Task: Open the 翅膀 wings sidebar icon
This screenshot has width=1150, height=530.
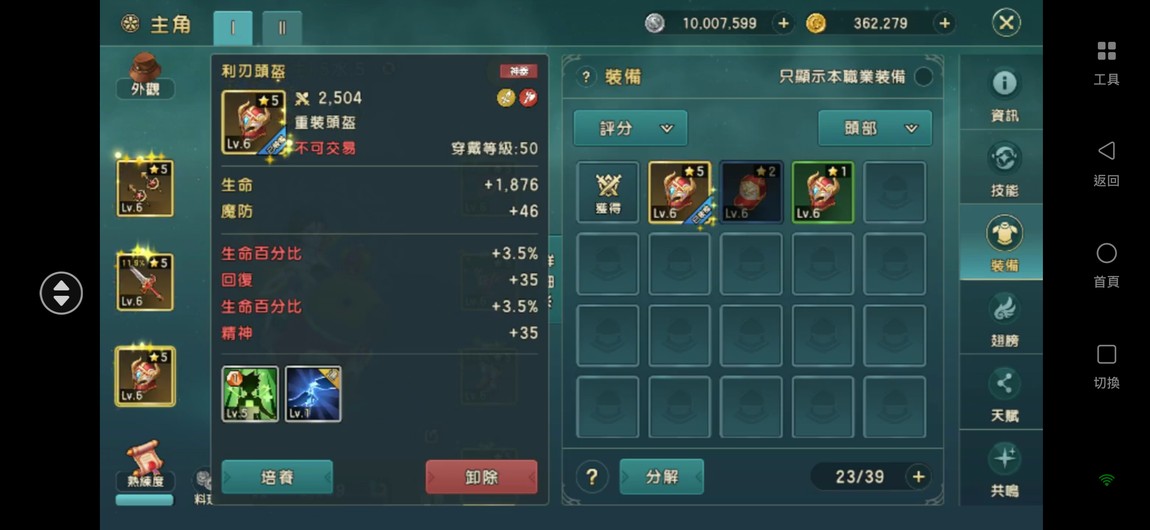Action: click(1003, 318)
